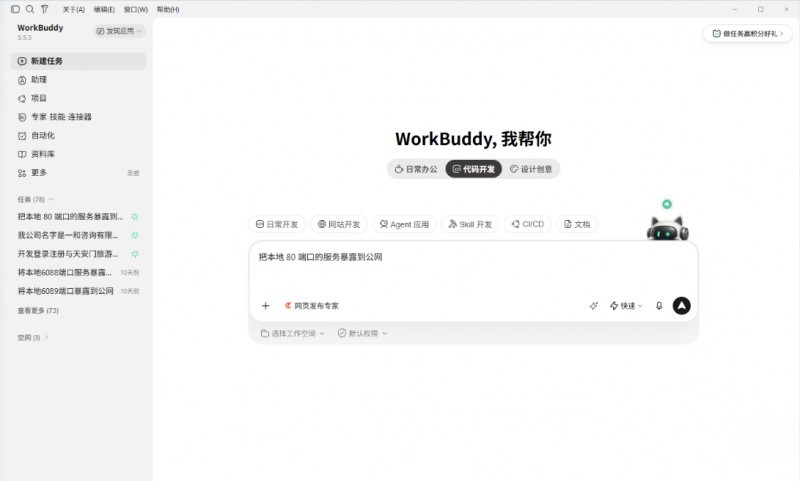Image resolution: width=800 pixels, height=481 pixels.
Task: Open task 我公司名字是一和咨询有限...
Action: [68, 235]
